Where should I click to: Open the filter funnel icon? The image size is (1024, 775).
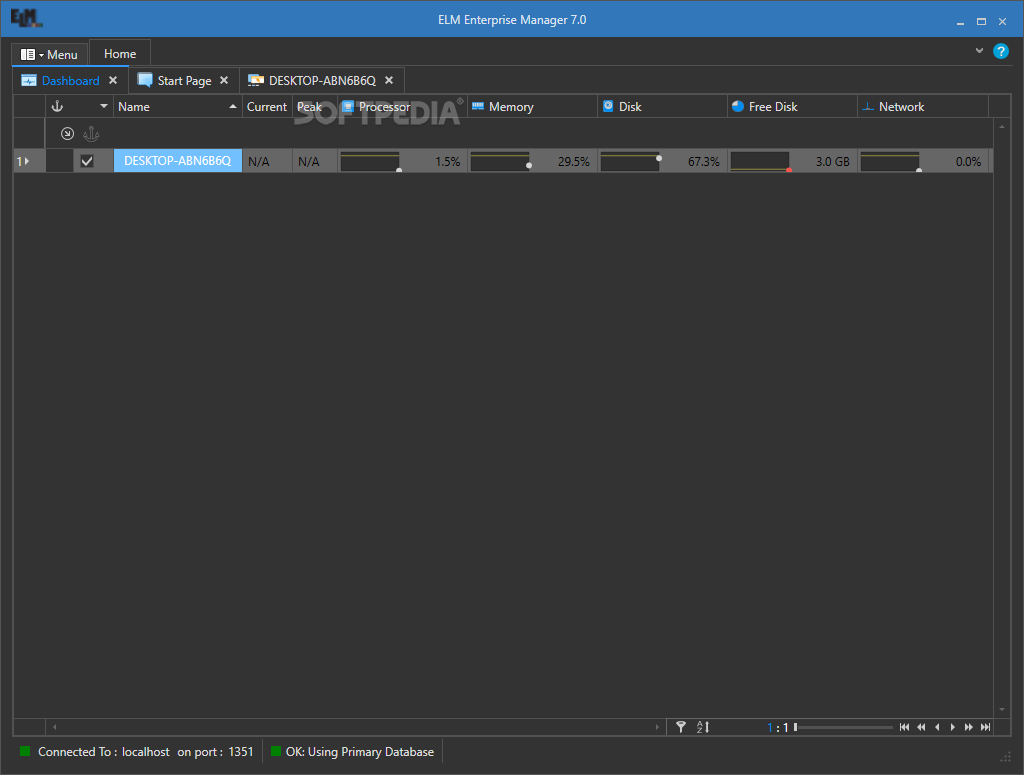tap(680, 727)
